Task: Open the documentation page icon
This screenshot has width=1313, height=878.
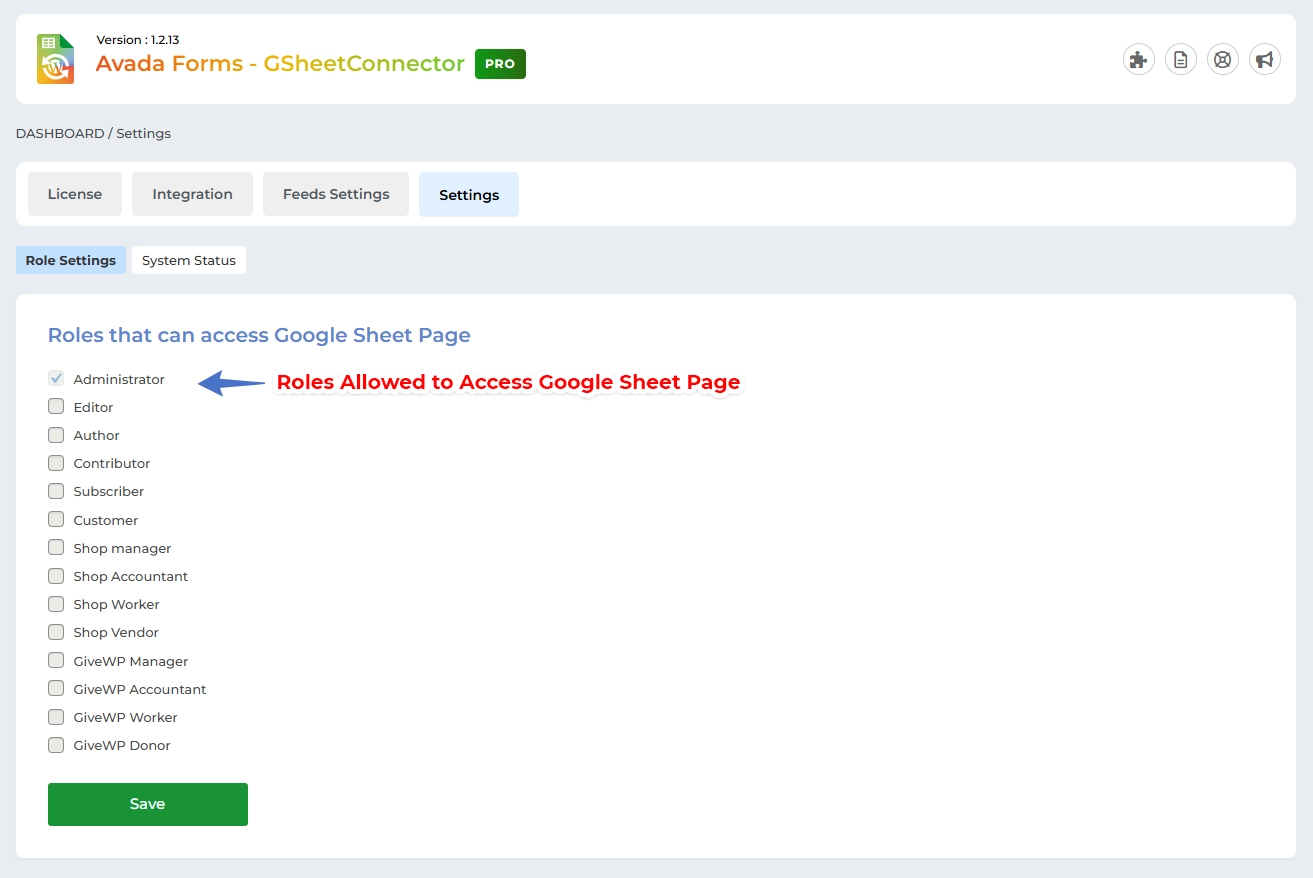Action: [x=1181, y=60]
